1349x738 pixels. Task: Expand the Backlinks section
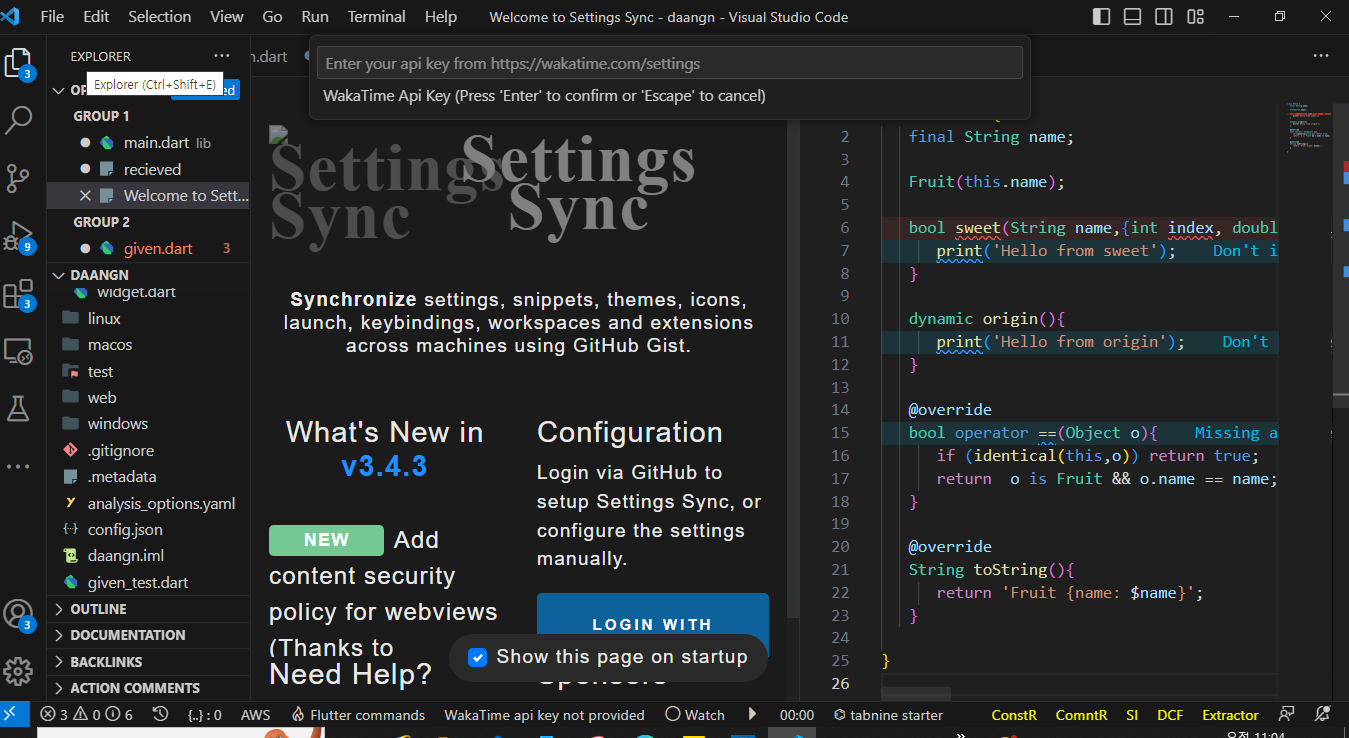149,662
